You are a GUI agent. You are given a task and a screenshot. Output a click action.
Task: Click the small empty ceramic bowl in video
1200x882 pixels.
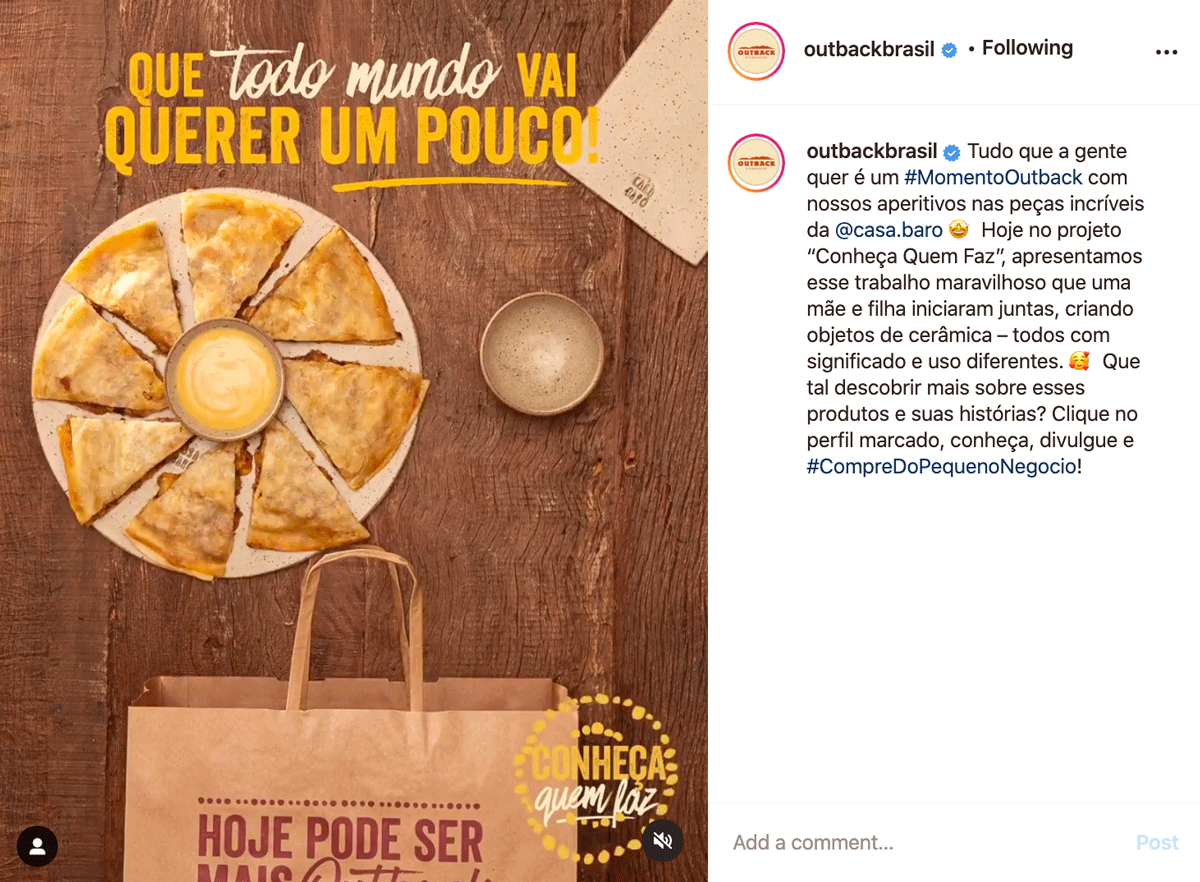pos(542,353)
